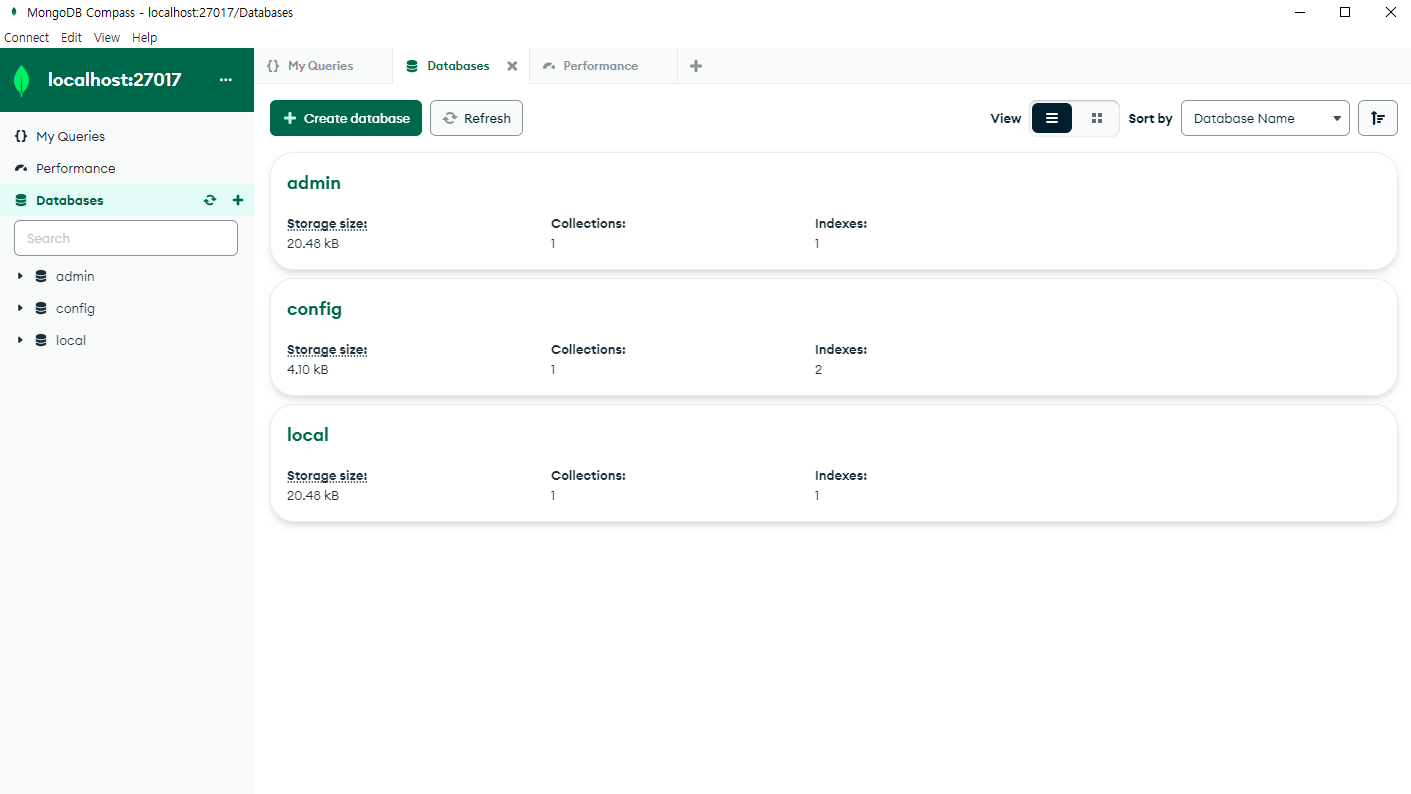
Task: Open the Connect menu
Action: [26, 38]
